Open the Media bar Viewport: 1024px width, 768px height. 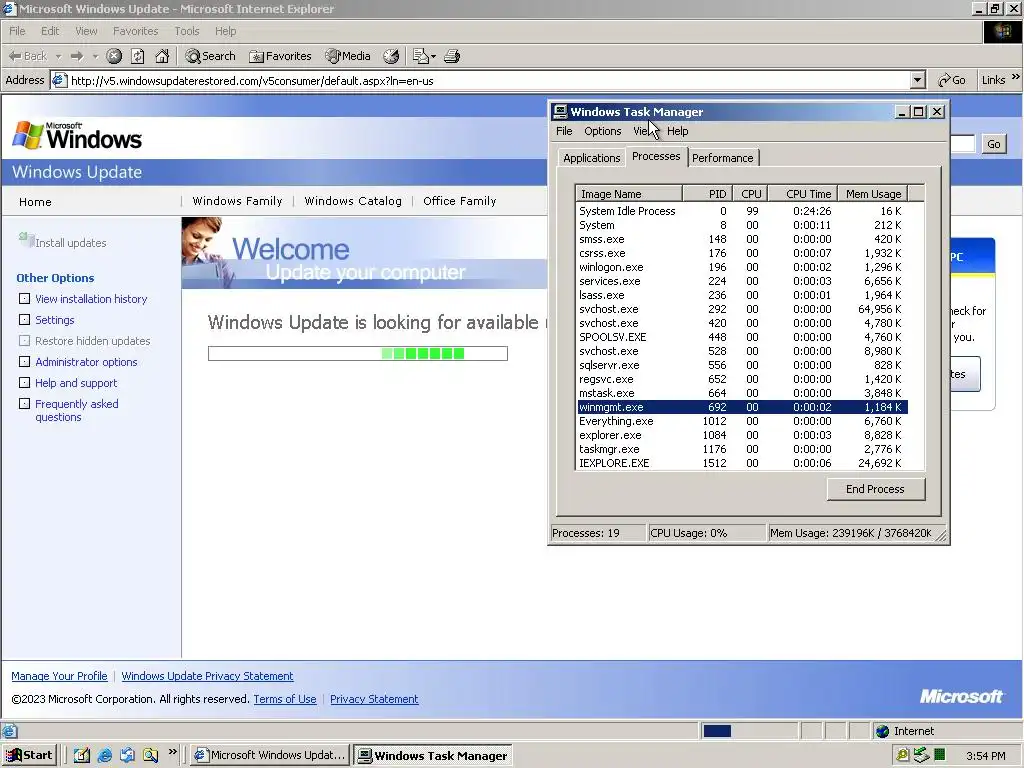(348, 56)
